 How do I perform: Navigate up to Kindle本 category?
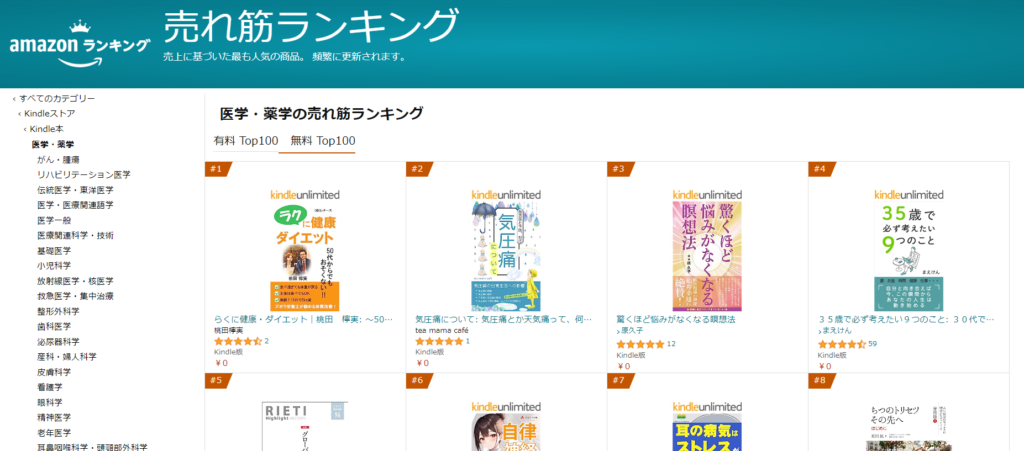[46, 129]
